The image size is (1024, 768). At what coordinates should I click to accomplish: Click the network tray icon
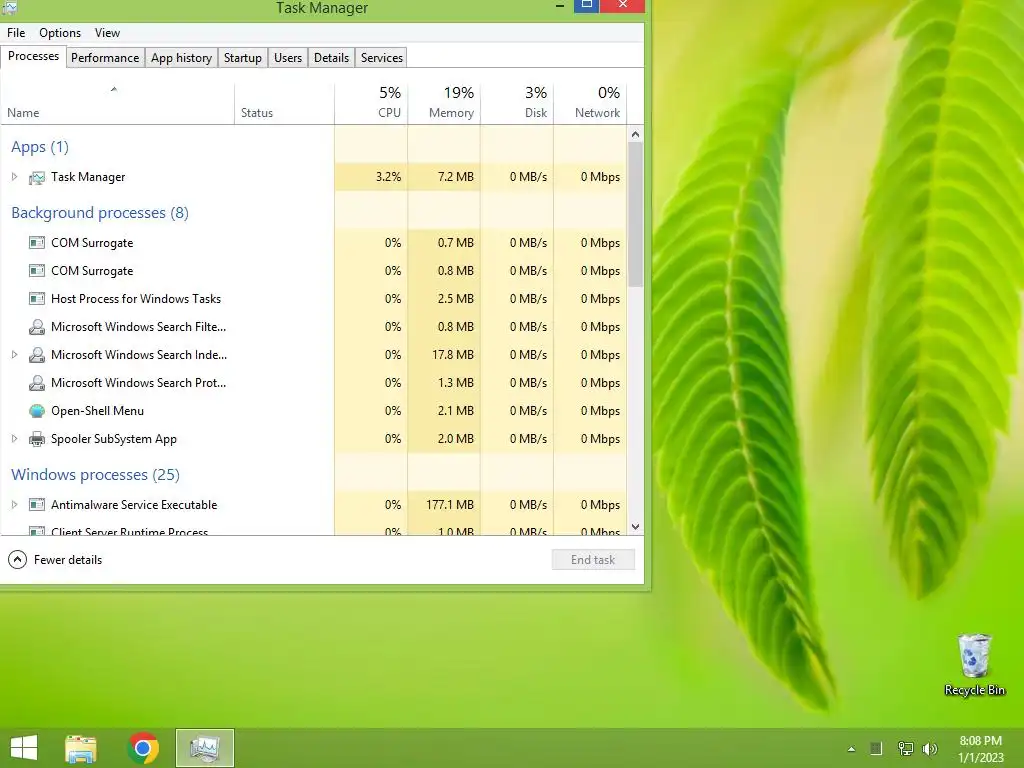pyautogui.click(x=905, y=749)
